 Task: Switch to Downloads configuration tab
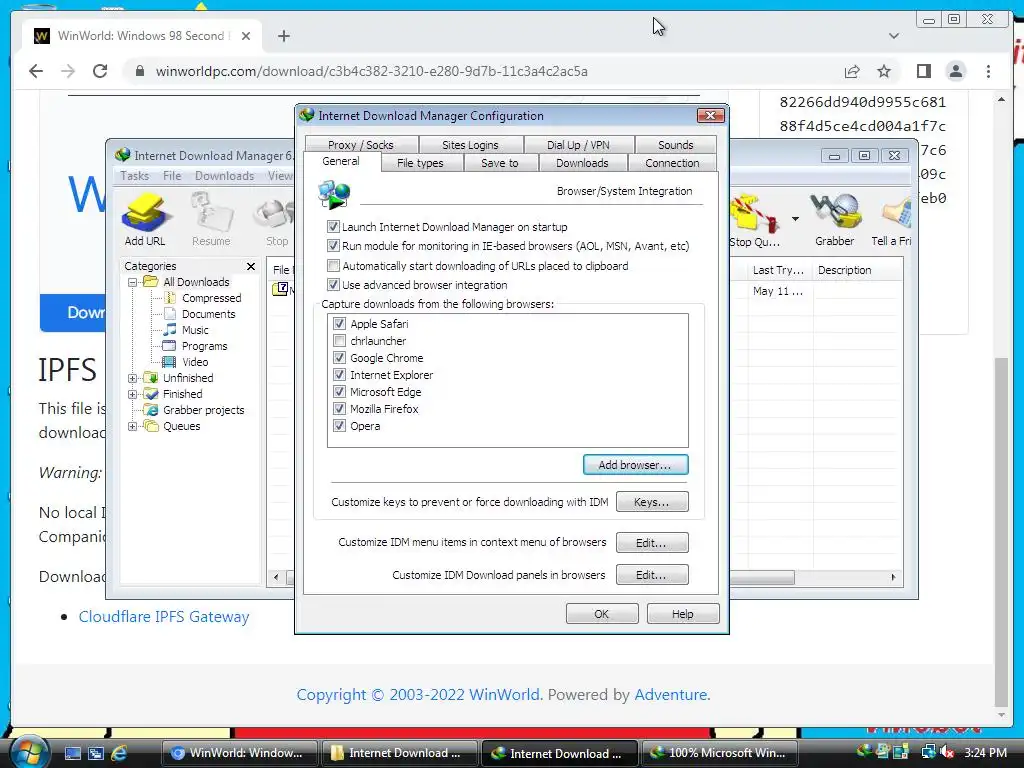582,163
